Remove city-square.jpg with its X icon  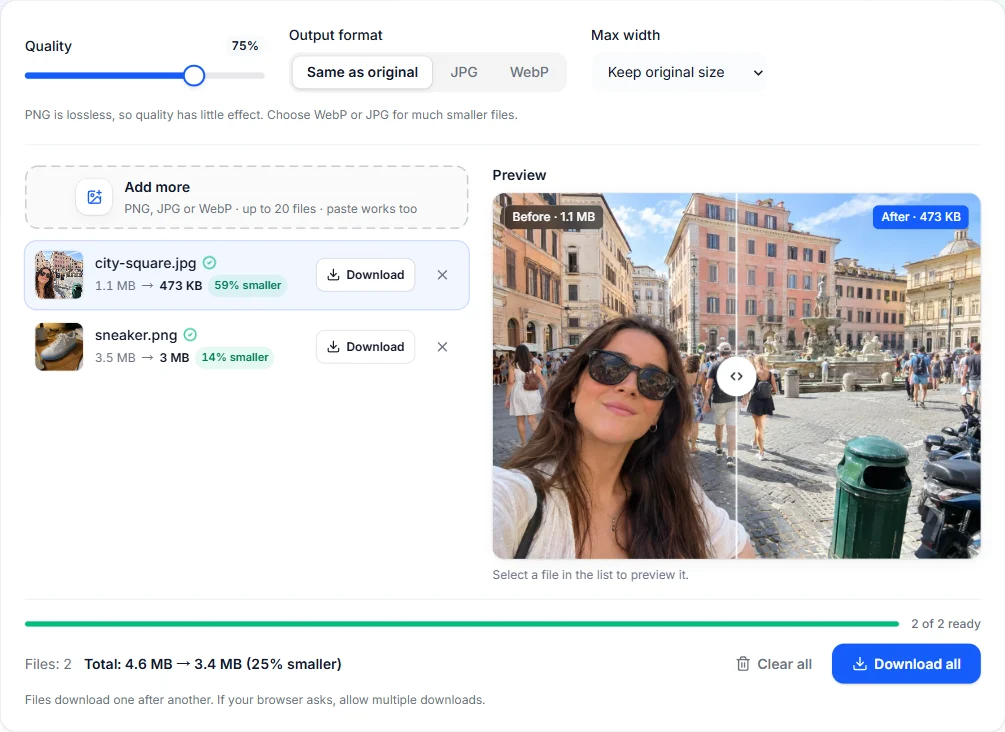(x=442, y=275)
